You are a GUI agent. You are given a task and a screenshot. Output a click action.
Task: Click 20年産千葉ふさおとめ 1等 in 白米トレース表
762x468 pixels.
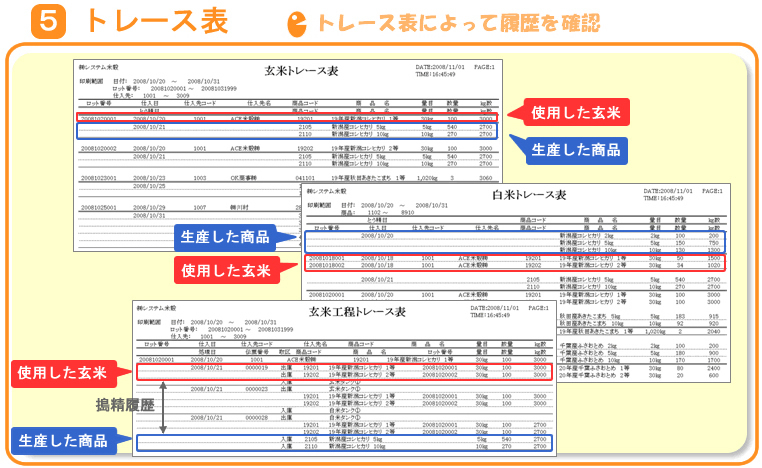tap(594, 368)
